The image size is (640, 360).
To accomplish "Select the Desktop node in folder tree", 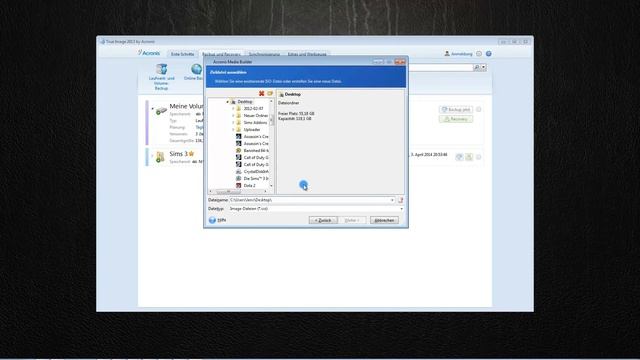I will (x=242, y=102).
